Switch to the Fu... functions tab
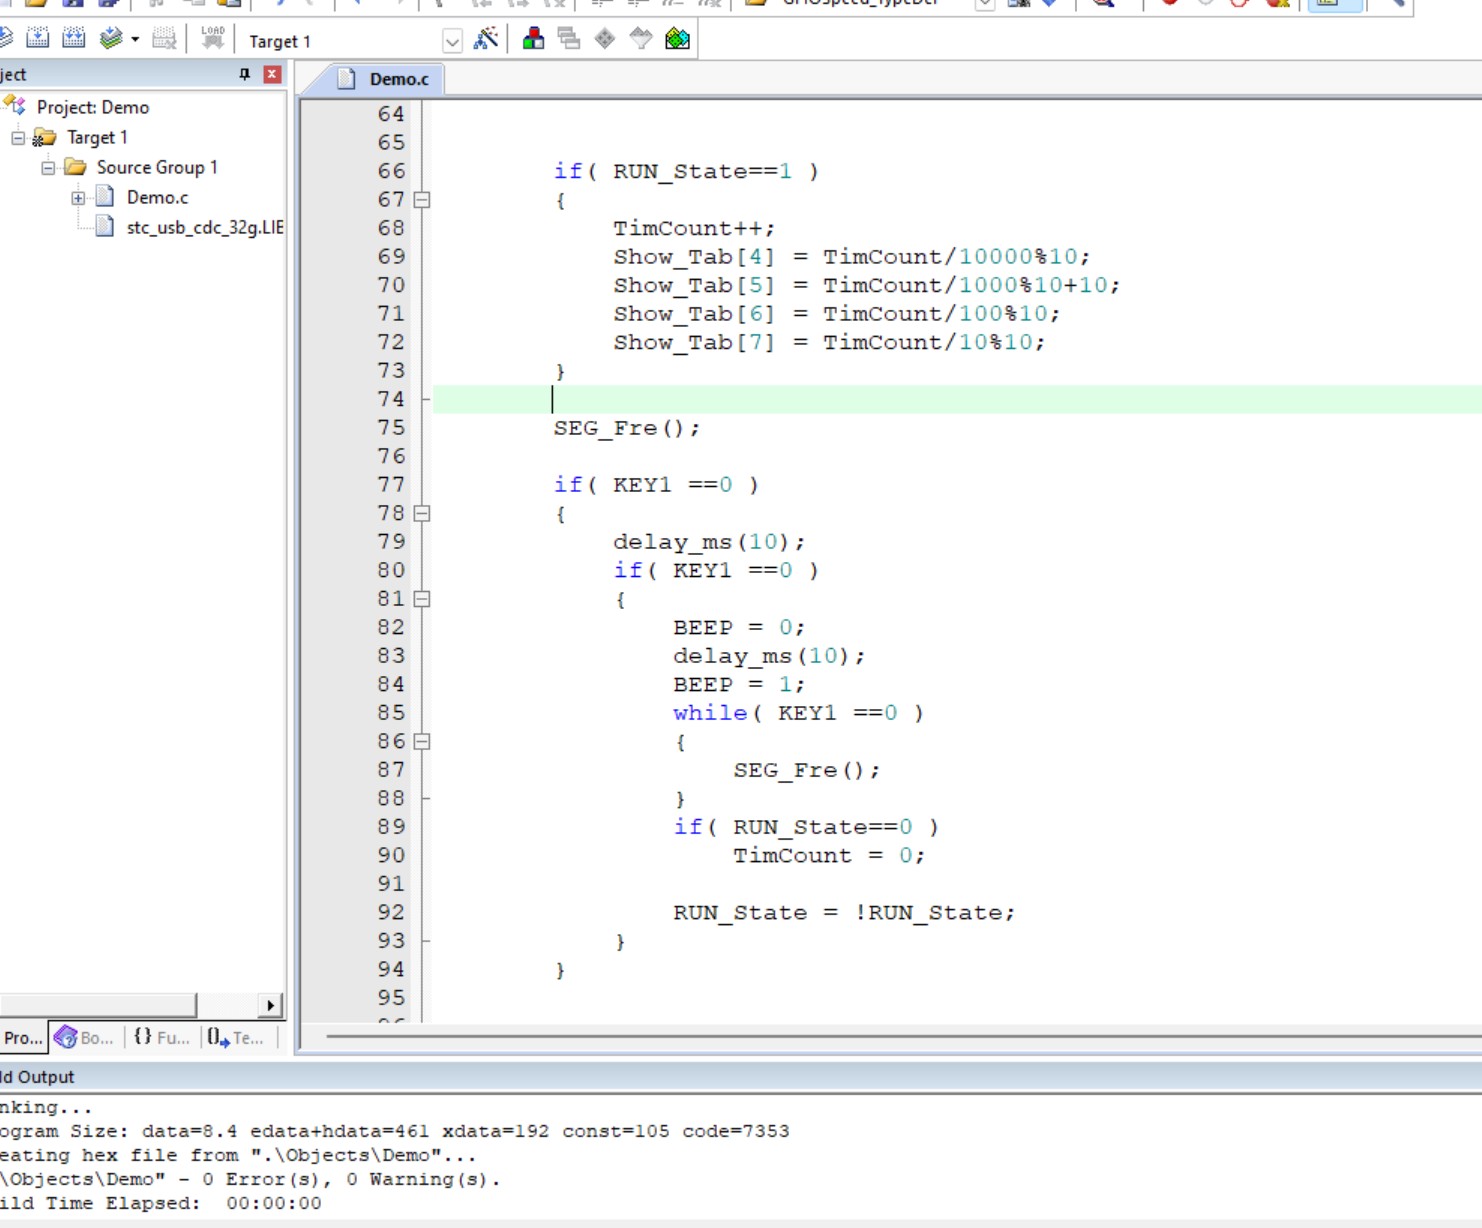 161,1038
